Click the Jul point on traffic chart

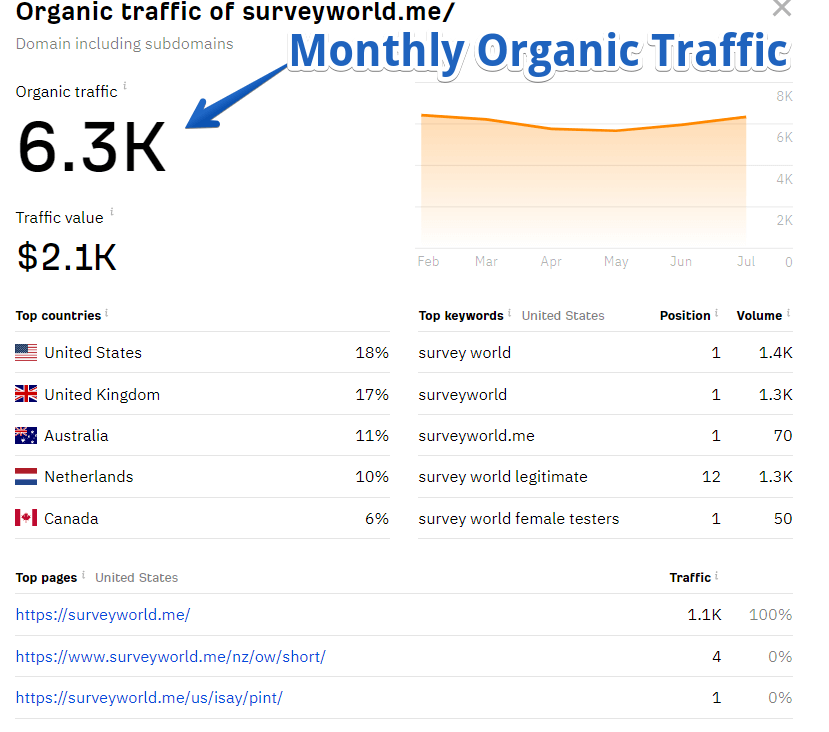coord(745,117)
